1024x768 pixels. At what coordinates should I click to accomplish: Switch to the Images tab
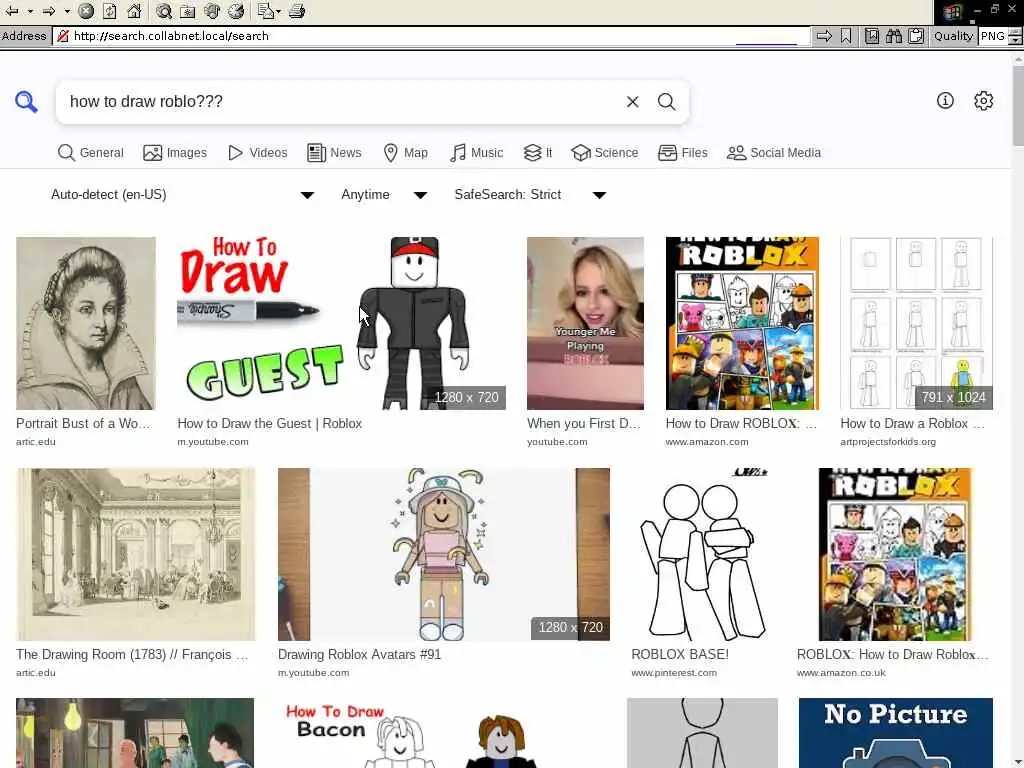click(175, 153)
